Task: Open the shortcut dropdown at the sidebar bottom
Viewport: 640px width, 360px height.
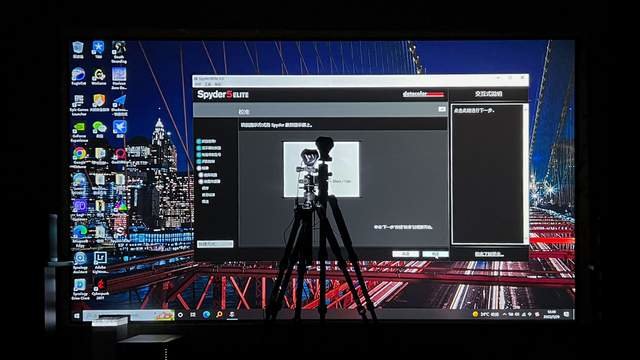Action: pos(215,244)
